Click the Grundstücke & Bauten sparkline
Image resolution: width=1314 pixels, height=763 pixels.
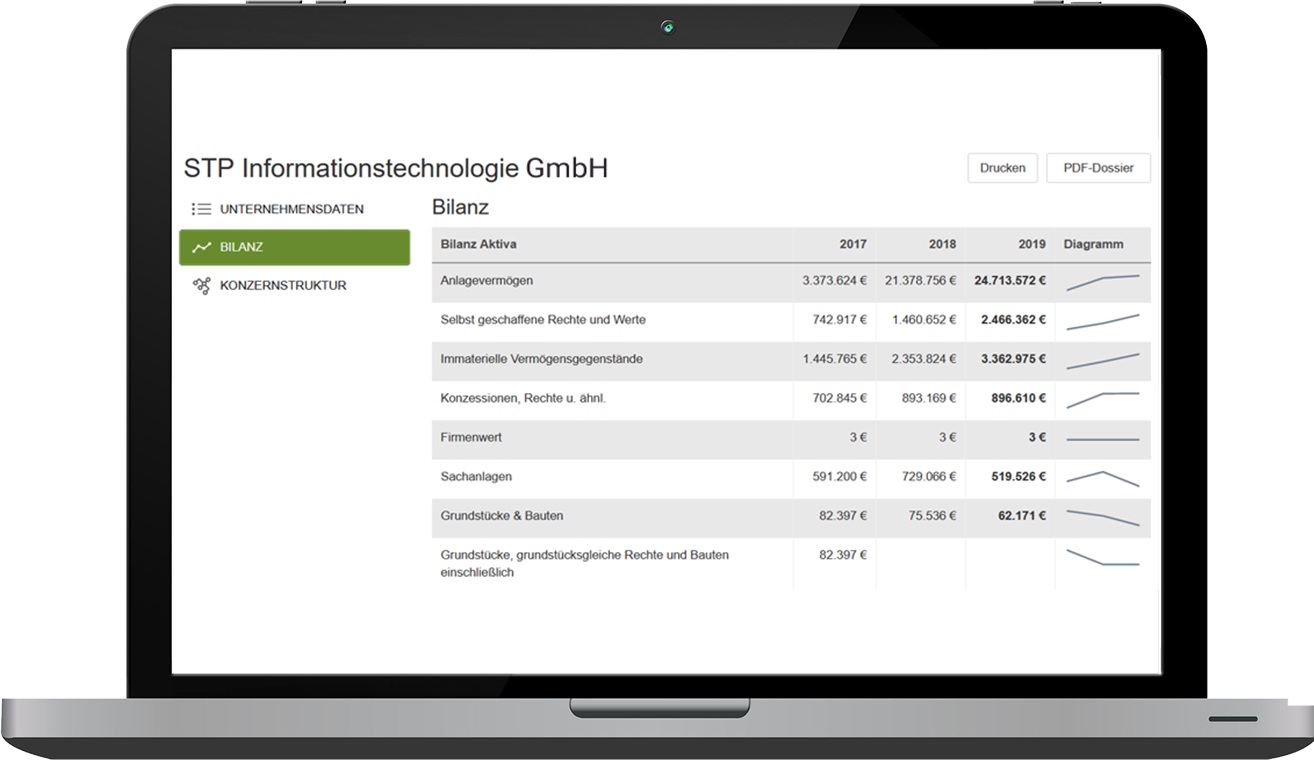click(x=1103, y=517)
